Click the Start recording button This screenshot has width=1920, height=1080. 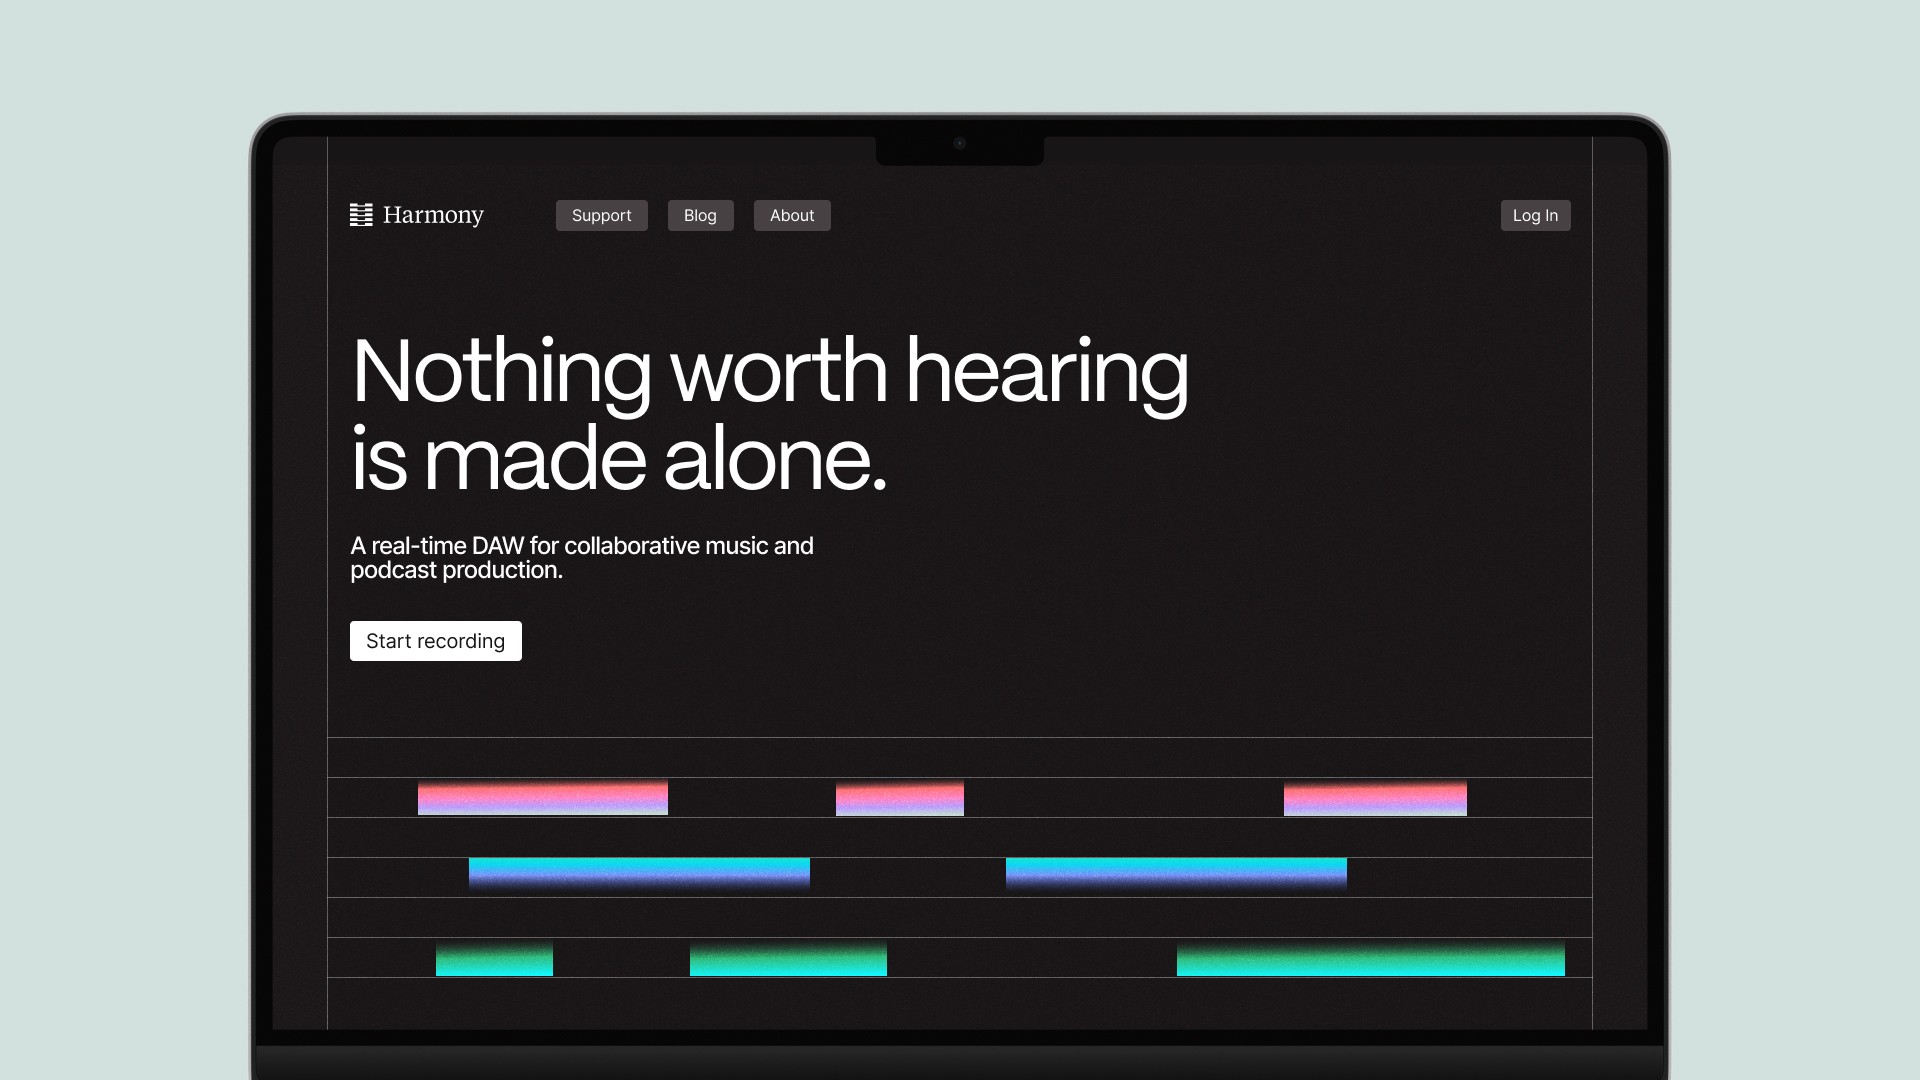pyautogui.click(x=436, y=641)
